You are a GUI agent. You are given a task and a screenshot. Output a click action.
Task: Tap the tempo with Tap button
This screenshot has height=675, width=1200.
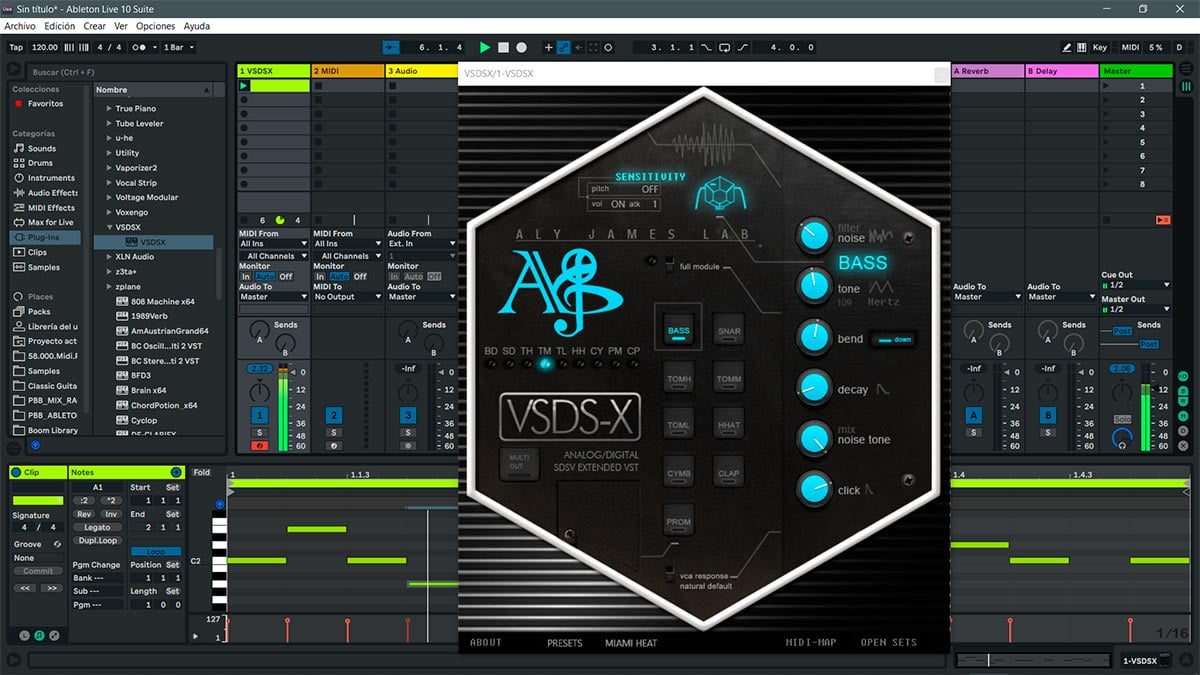pos(16,47)
